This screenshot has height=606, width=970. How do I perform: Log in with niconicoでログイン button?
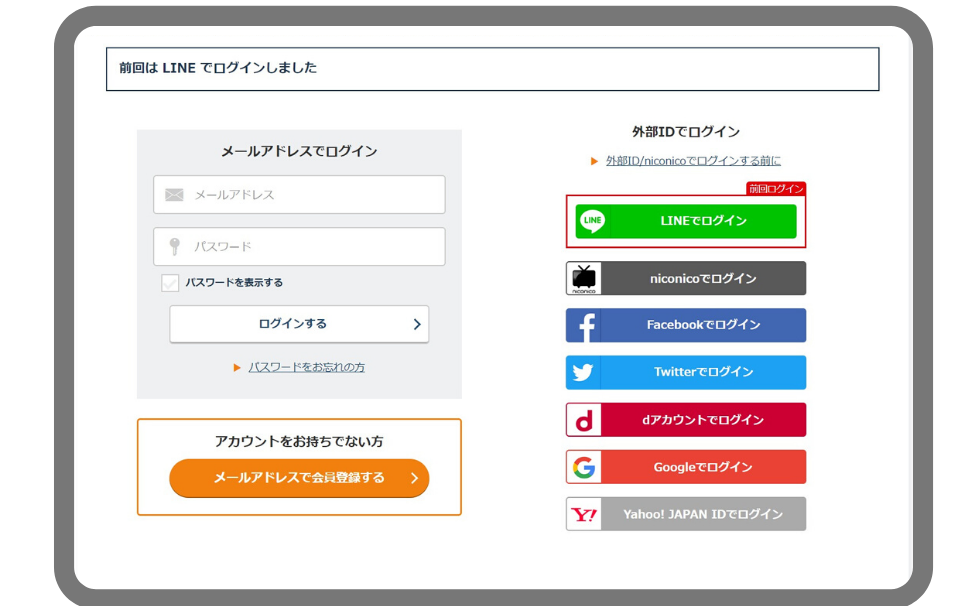pyautogui.click(x=686, y=278)
